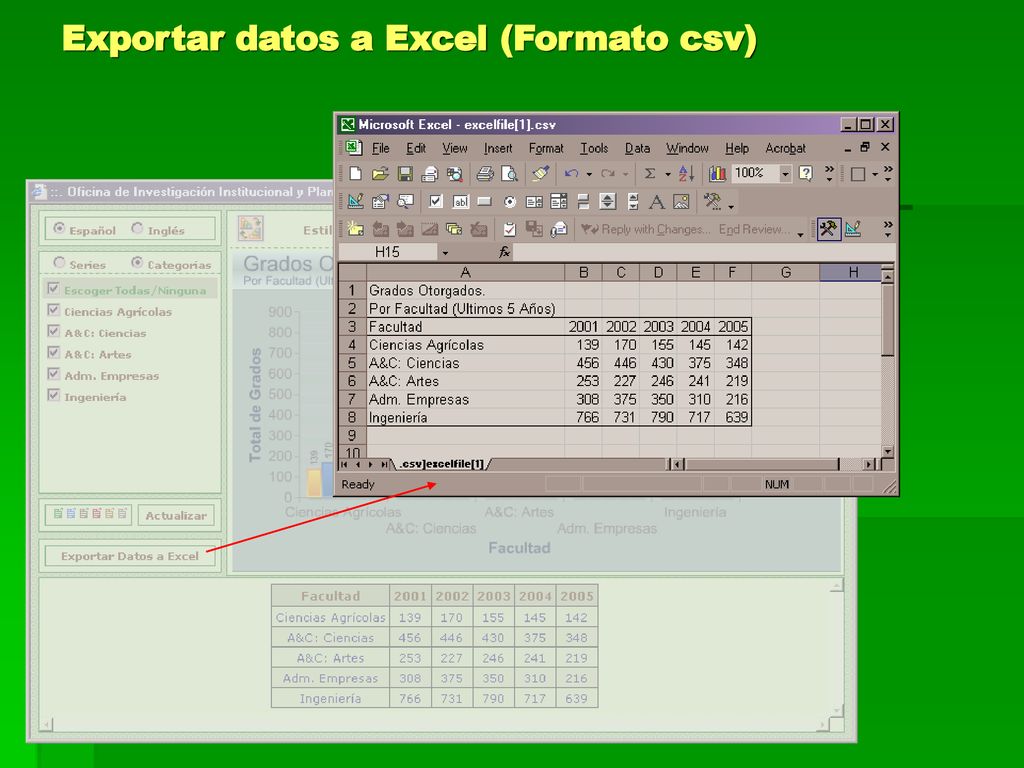Expand the Formatting toolbar options chevron
The image size is (1024, 768).
(888, 173)
